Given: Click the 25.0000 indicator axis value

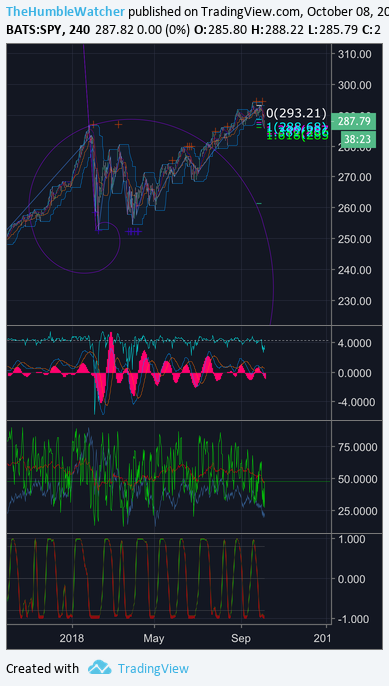Looking at the screenshot, I should 357,511.
